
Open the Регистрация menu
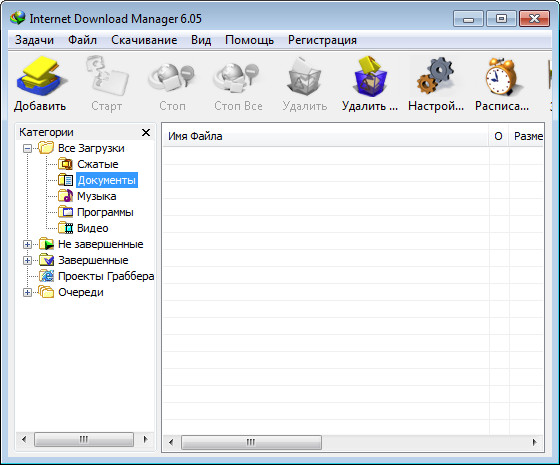point(322,40)
